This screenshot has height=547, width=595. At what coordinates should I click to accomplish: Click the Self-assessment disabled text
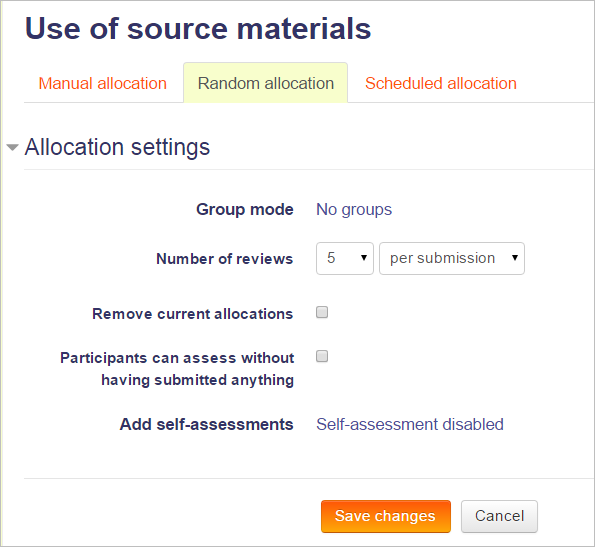[410, 424]
